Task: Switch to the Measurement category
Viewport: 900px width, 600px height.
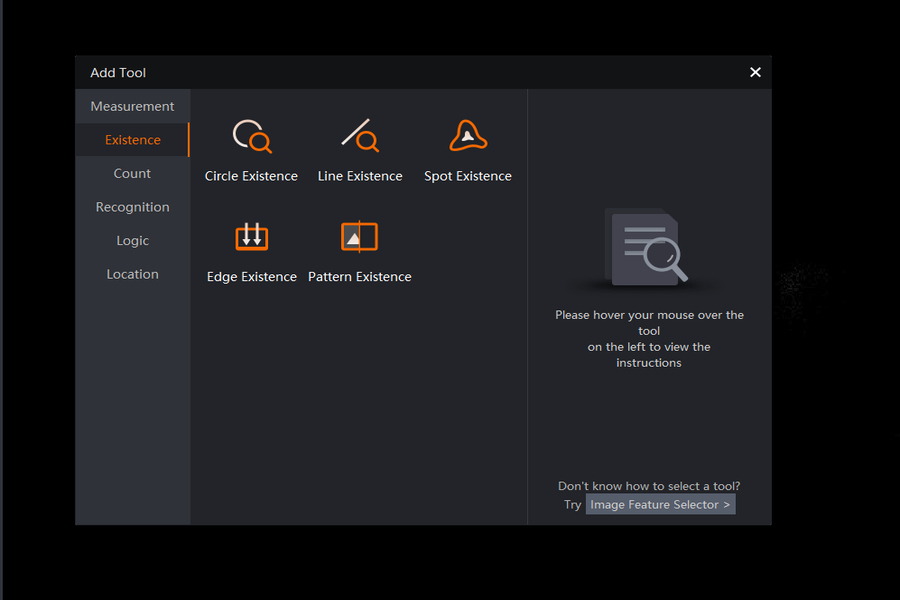Action: [x=133, y=106]
